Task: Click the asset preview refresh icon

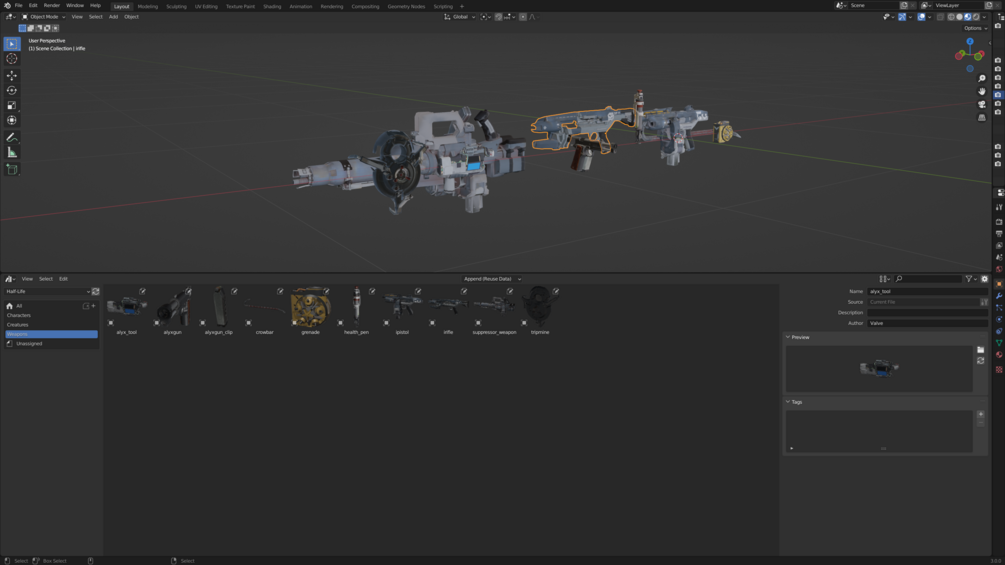Action: point(981,361)
